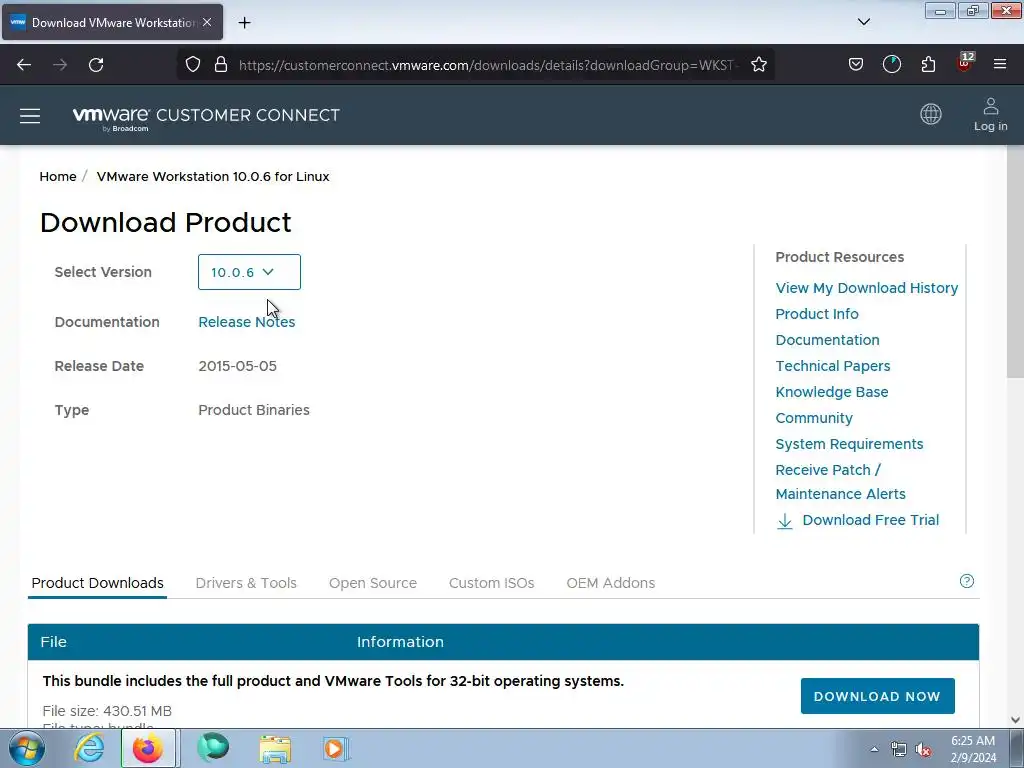Click the VMware Customer Connect logo
This screenshot has width=1024, height=768.
coord(206,118)
